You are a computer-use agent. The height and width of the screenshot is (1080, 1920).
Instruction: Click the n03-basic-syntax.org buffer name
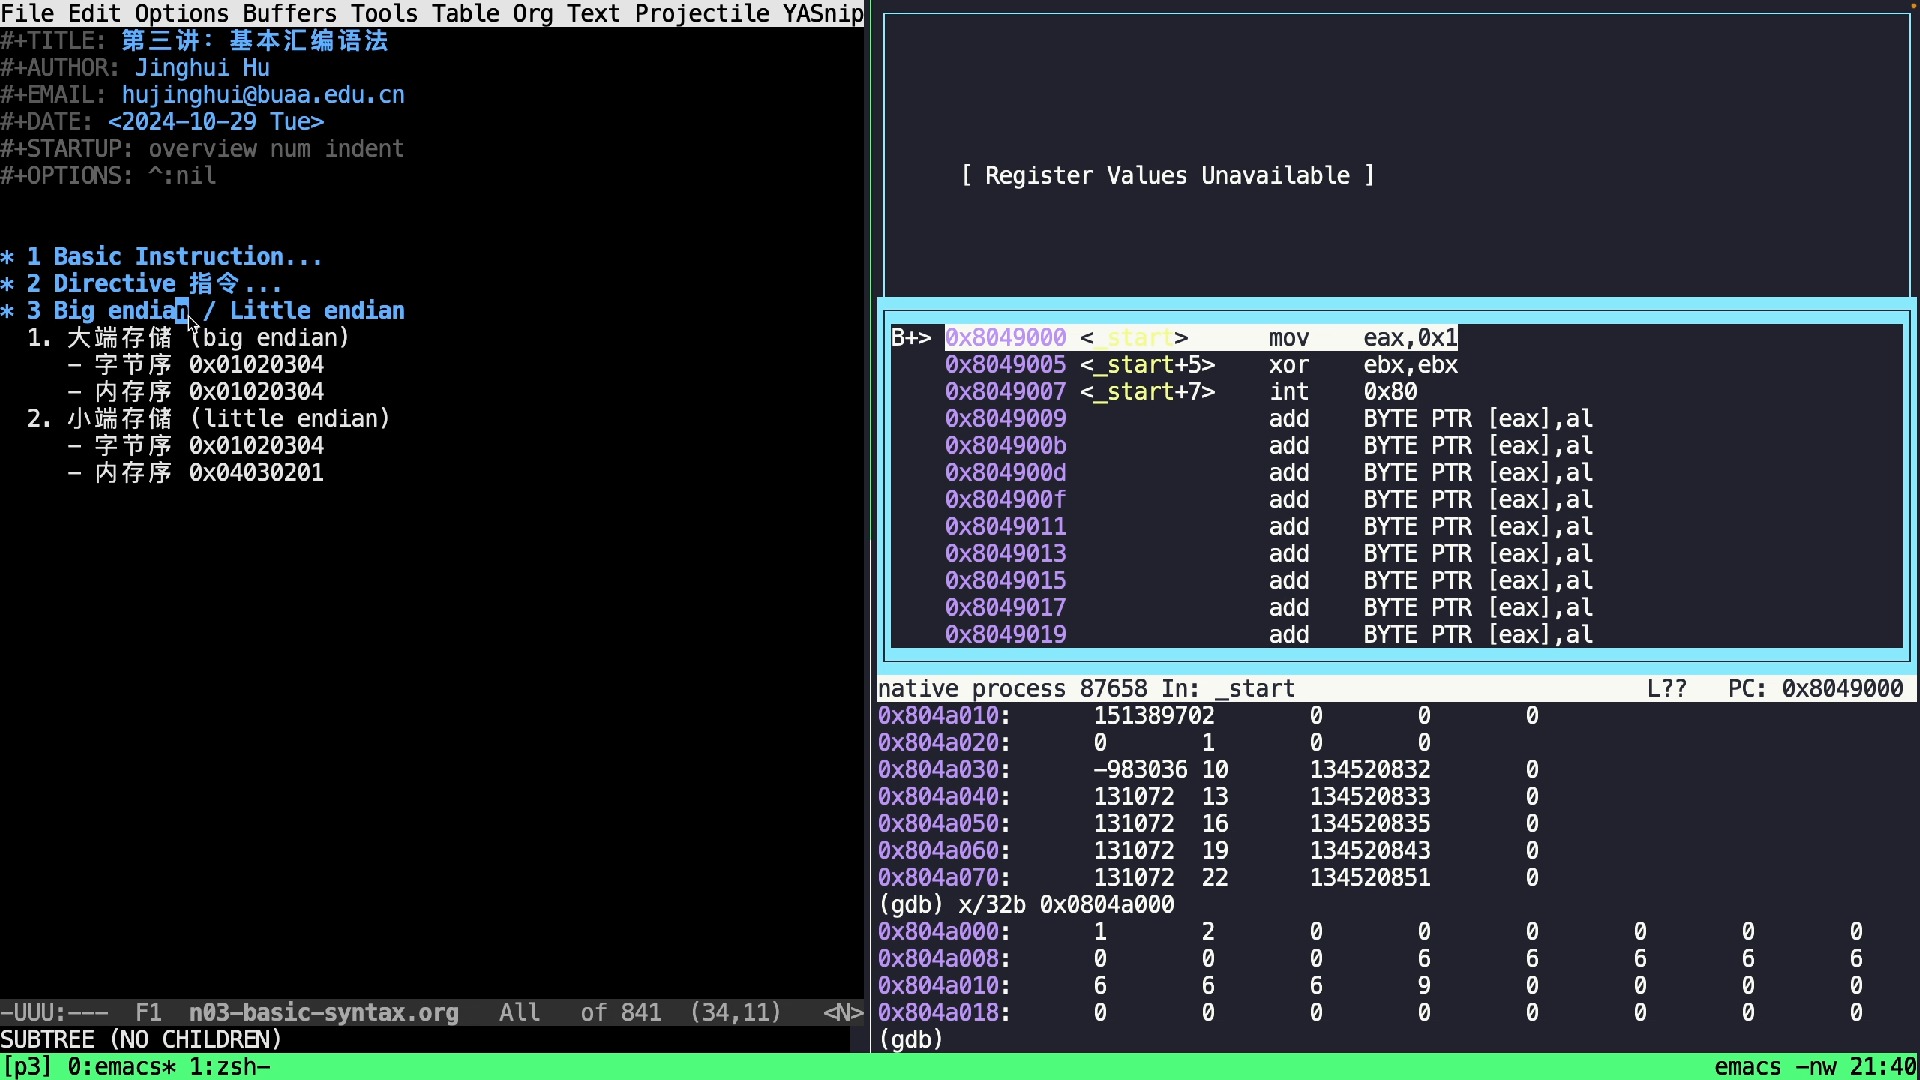(x=323, y=1013)
